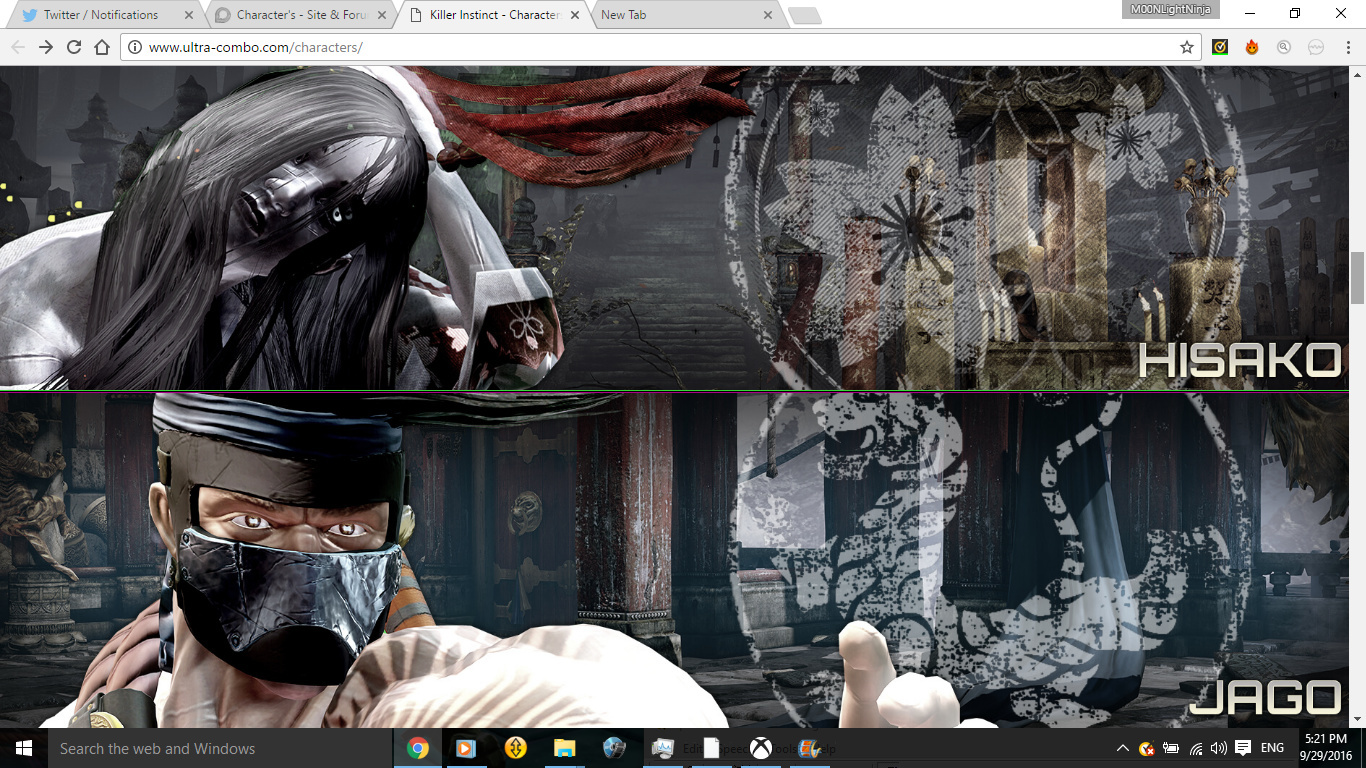The image size is (1366, 768).
Task: Close the New Tab tab
Action: coord(768,15)
